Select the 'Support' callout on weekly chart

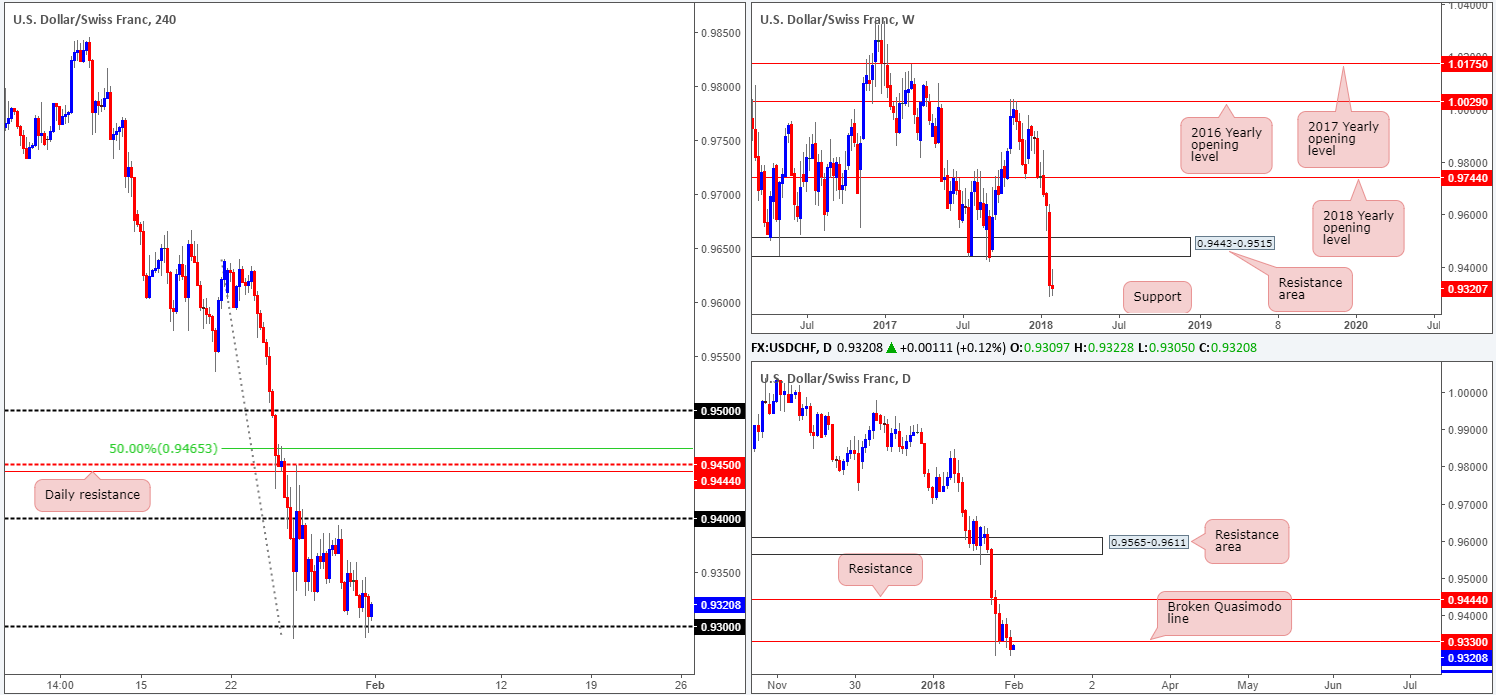pyautogui.click(x=1157, y=296)
